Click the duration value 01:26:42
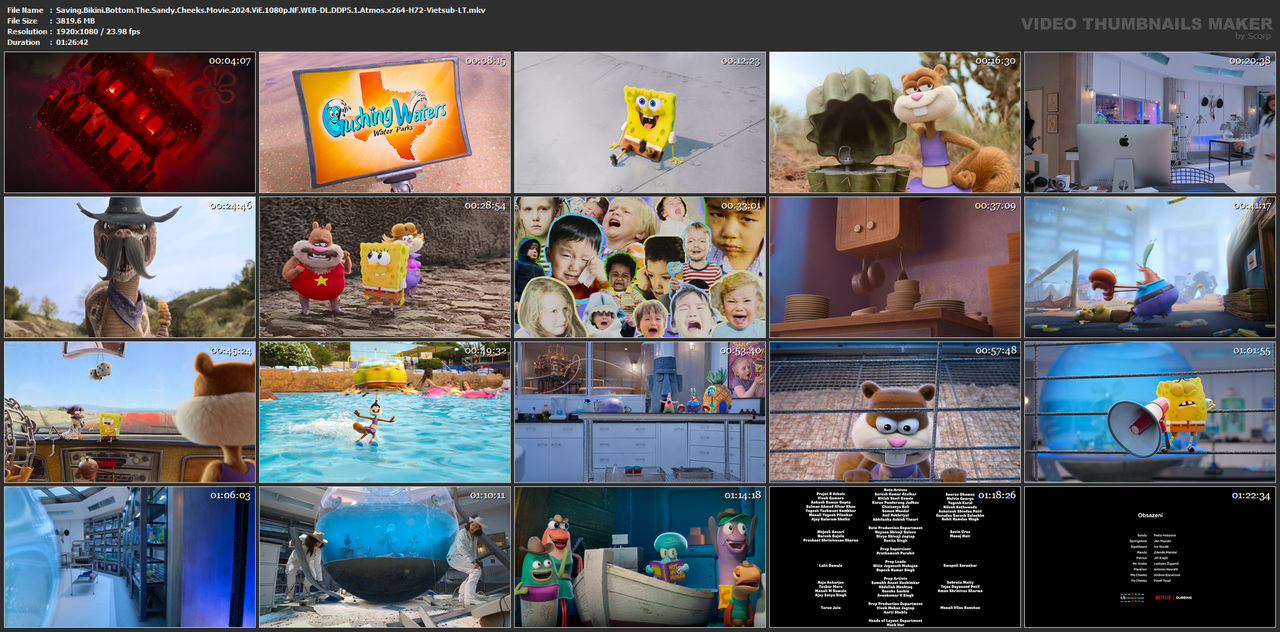Image resolution: width=1280 pixels, height=632 pixels. pos(74,42)
